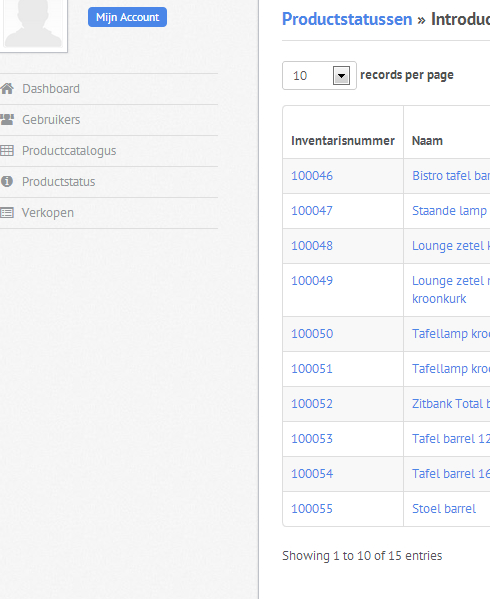Open the Tafellamp link in row 100051
Image resolution: width=490 pixels, height=599 pixels.
point(451,369)
